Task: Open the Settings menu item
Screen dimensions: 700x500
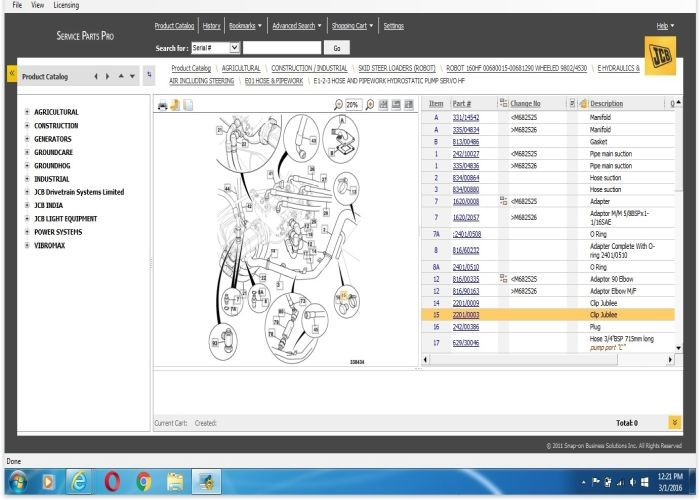Action: [394, 25]
